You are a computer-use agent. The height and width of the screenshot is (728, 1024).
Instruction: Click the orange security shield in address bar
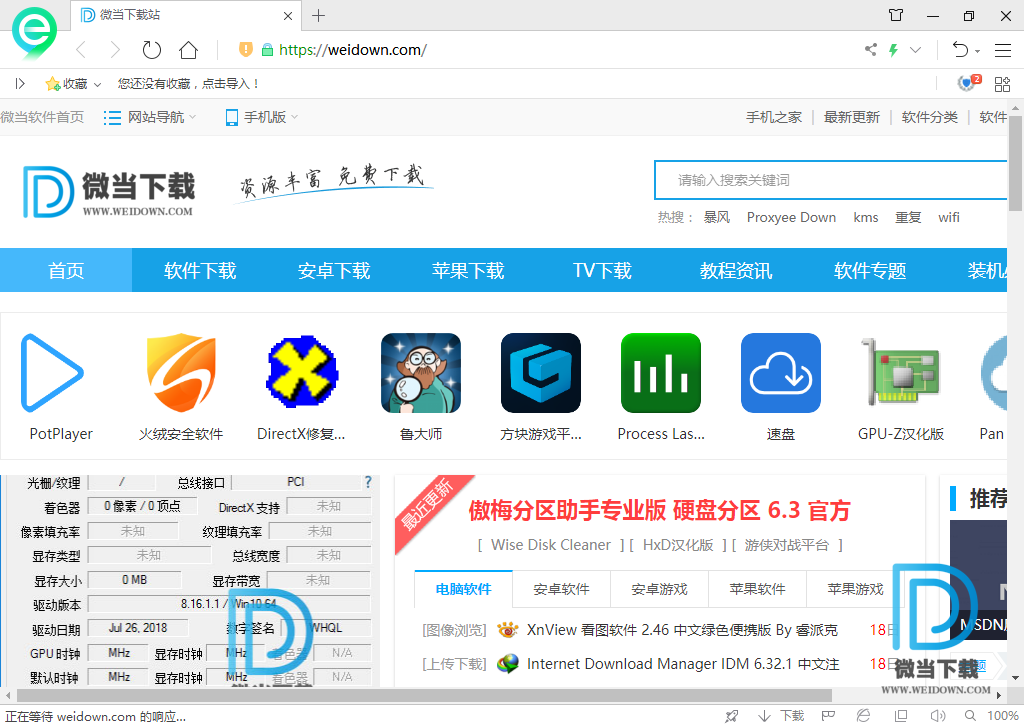coord(246,50)
